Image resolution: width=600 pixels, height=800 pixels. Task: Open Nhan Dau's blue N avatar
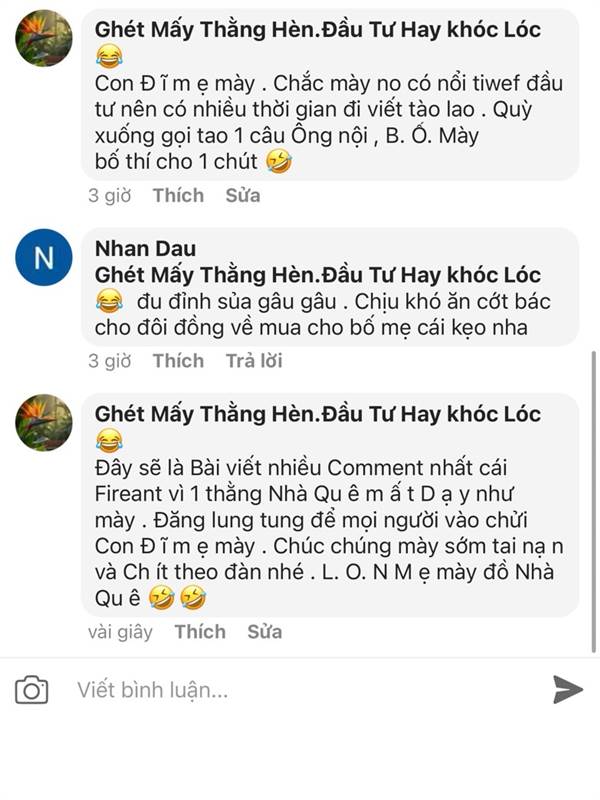click(44, 257)
